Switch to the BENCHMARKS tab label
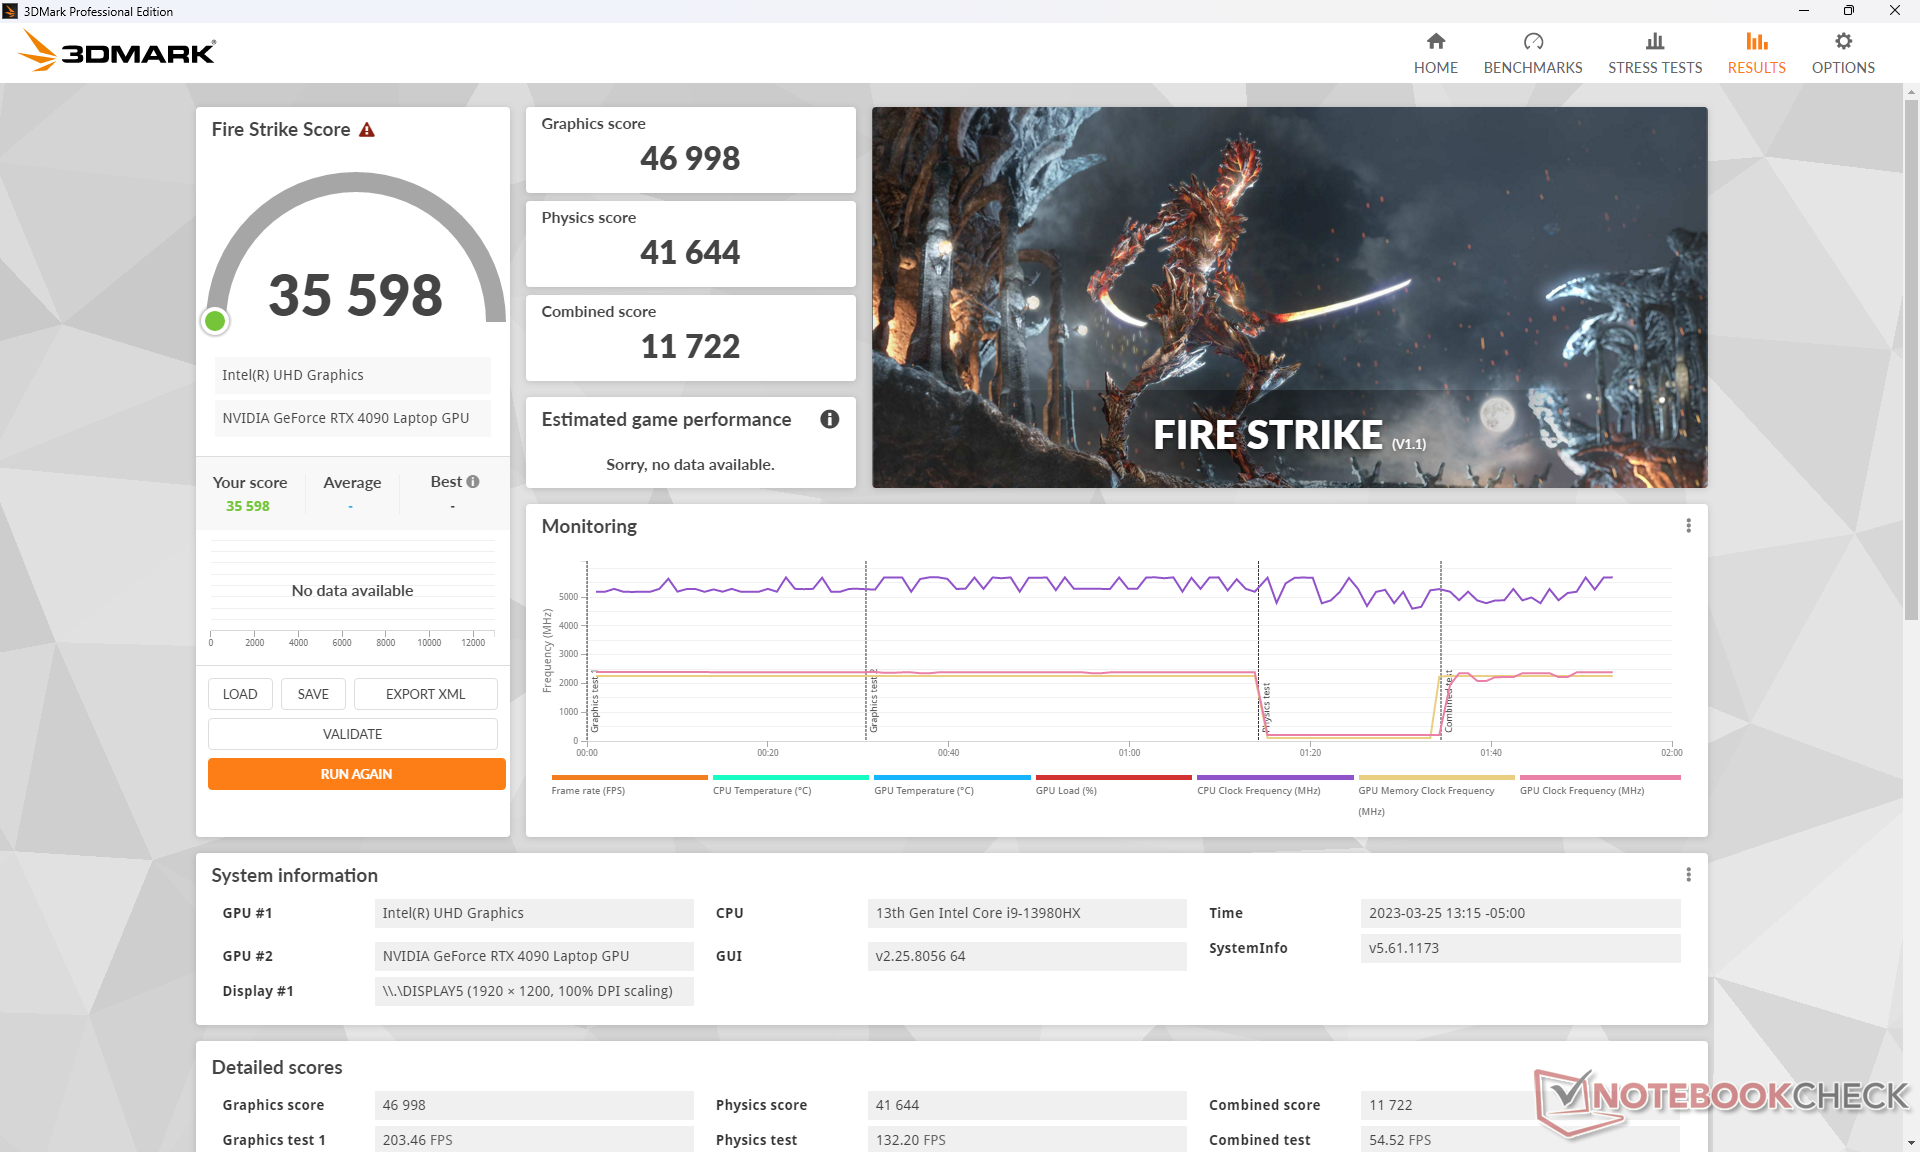The height and width of the screenshot is (1152, 1920). [1532, 67]
